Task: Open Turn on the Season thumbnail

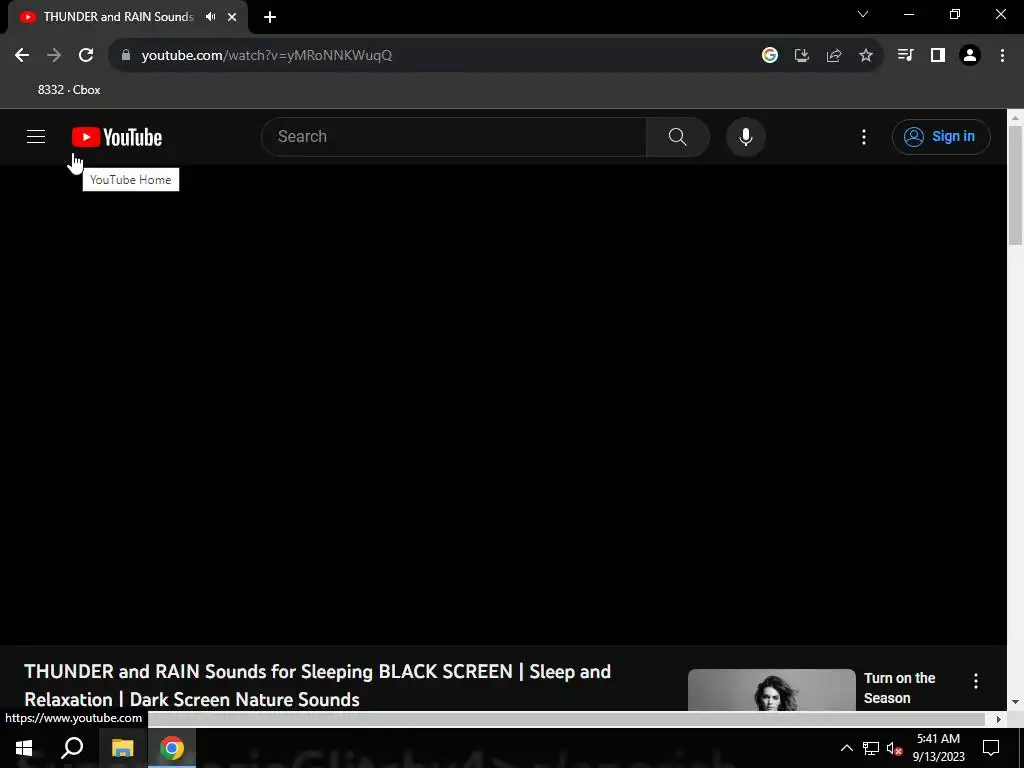Action: pyautogui.click(x=771, y=690)
